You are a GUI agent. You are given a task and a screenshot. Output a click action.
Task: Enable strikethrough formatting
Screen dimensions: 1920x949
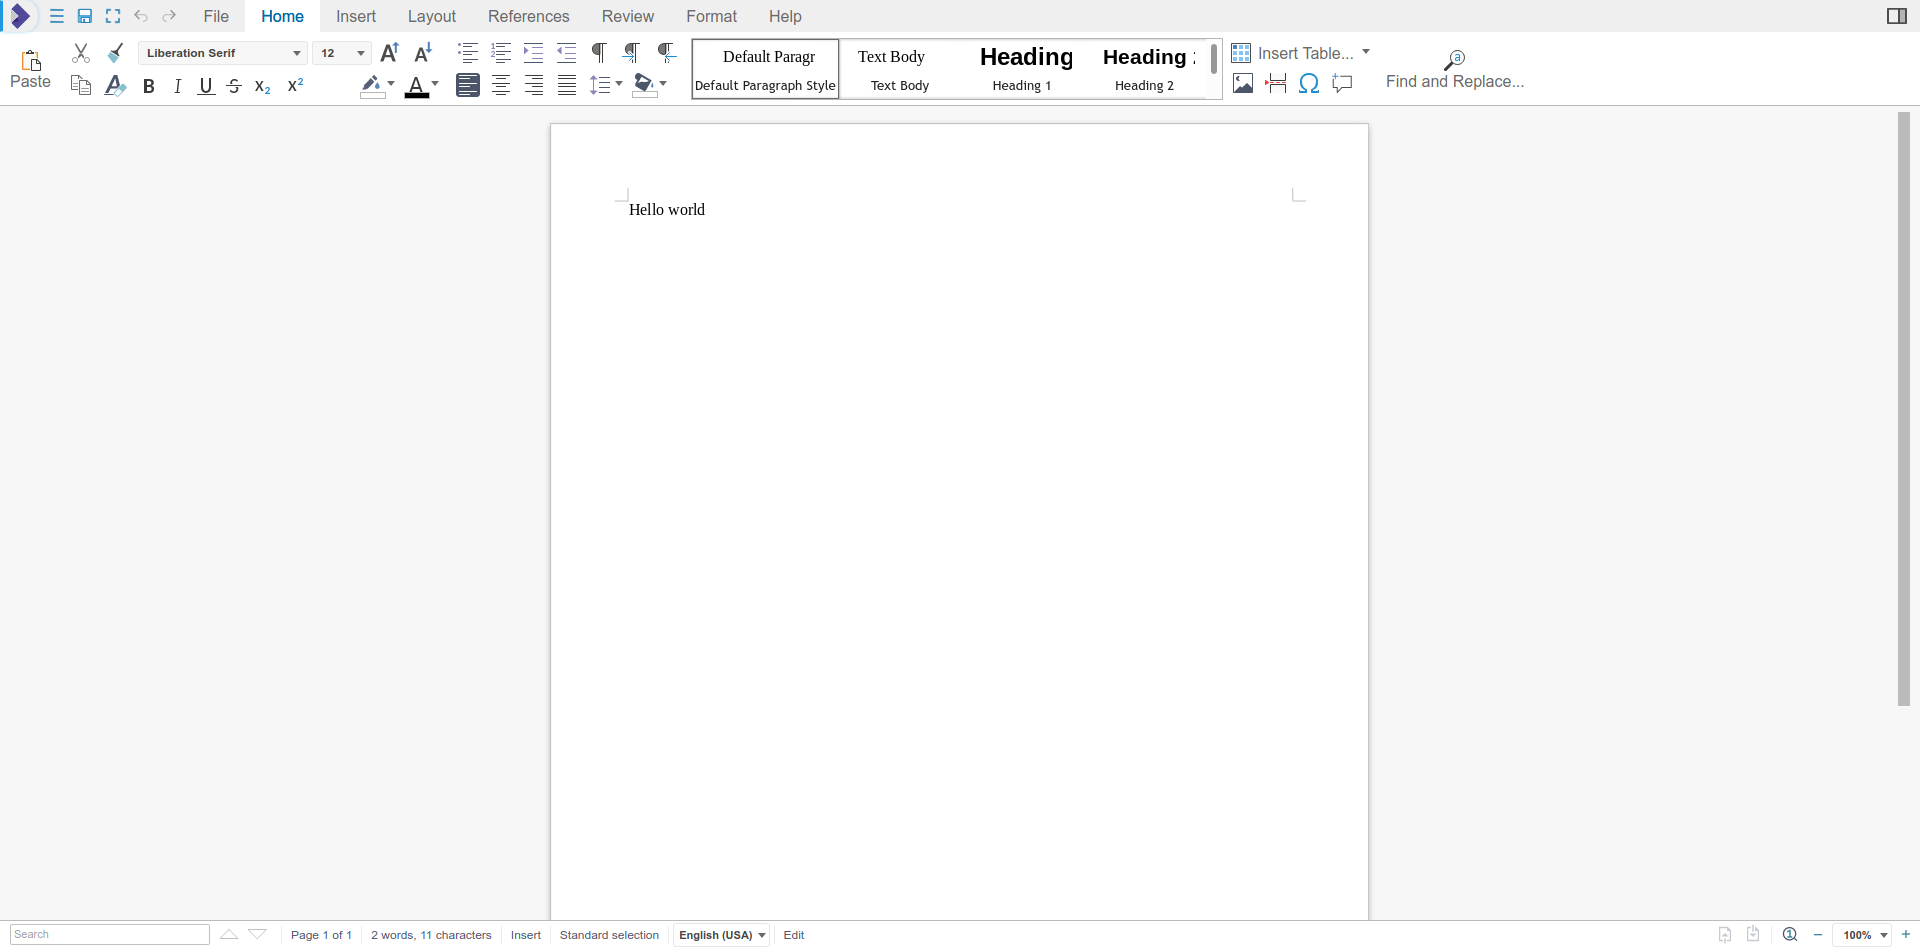pos(233,86)
